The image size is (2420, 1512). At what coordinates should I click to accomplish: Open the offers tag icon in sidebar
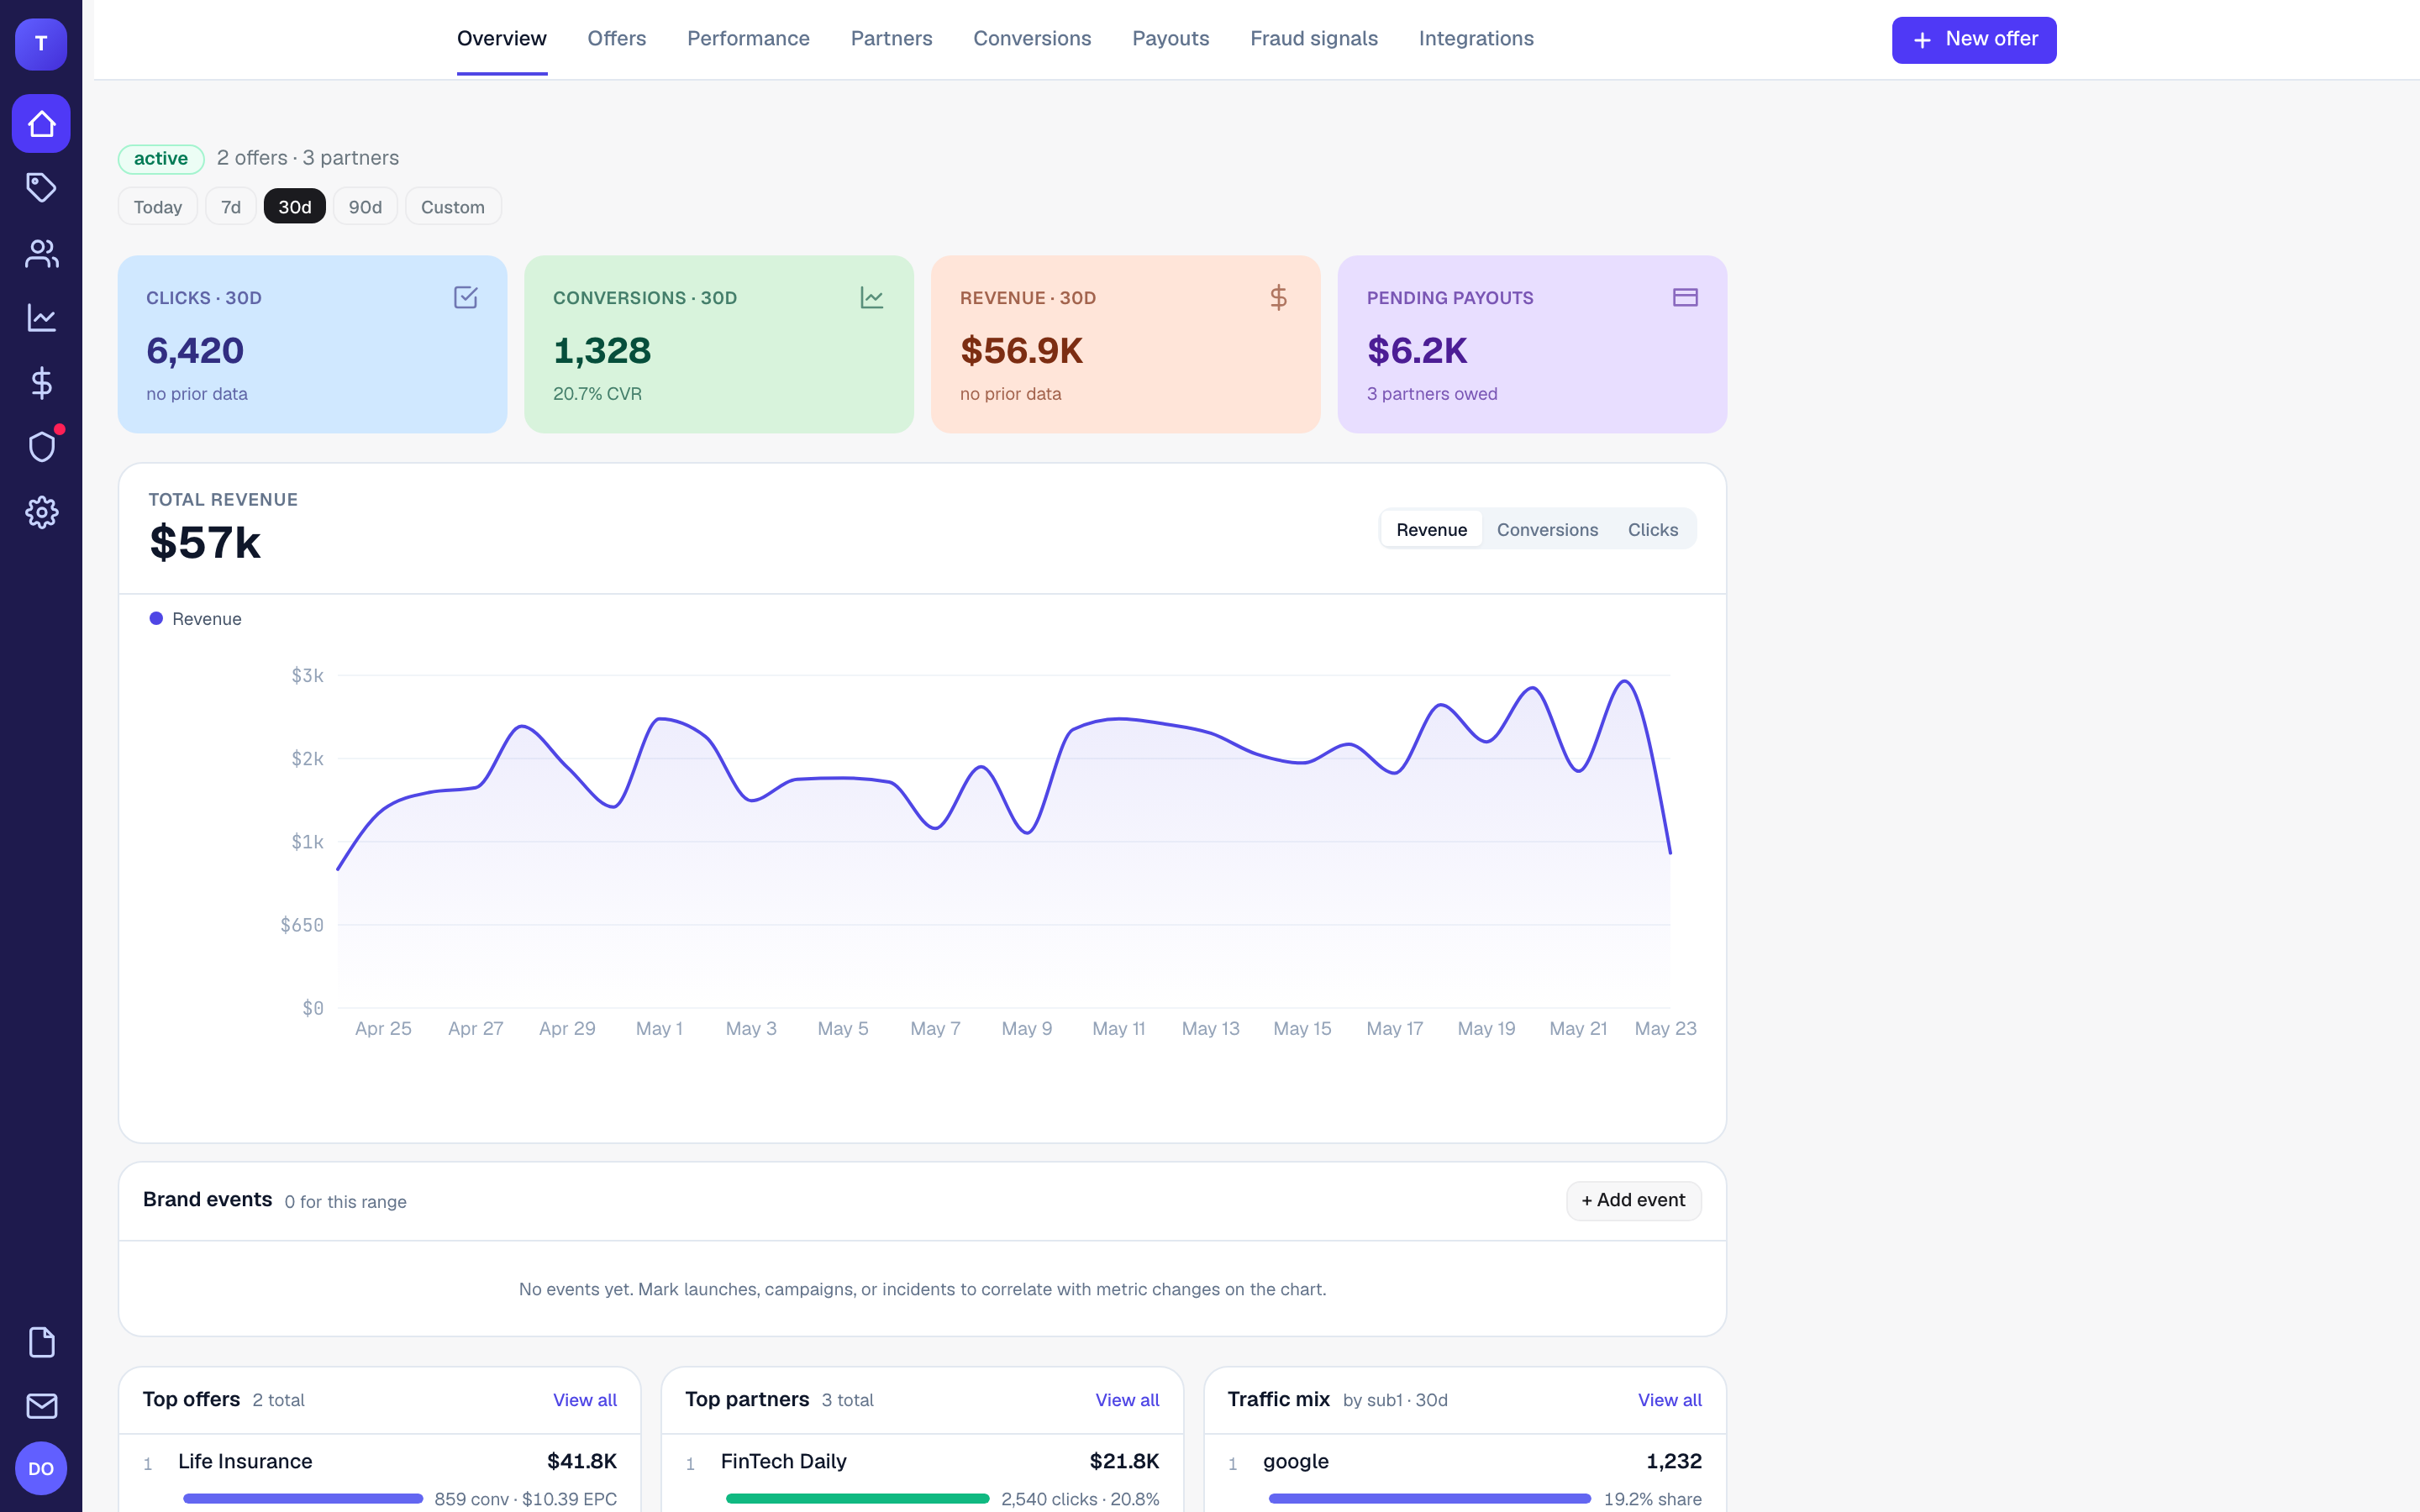[x=41, y=188]
